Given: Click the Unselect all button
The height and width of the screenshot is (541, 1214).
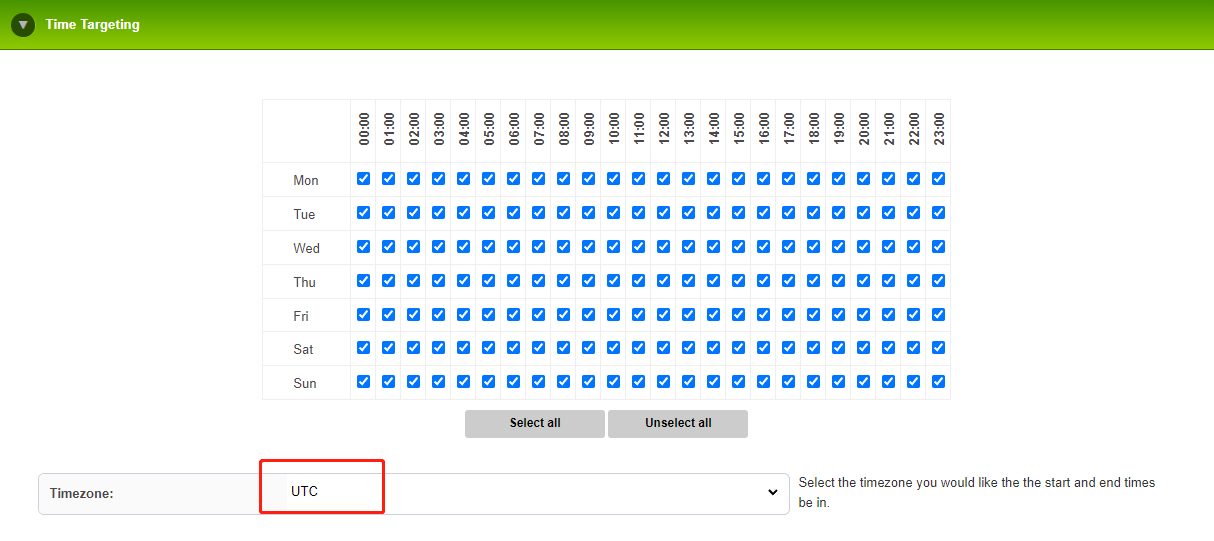Looking at the screenshot, I should coord(678,423).
